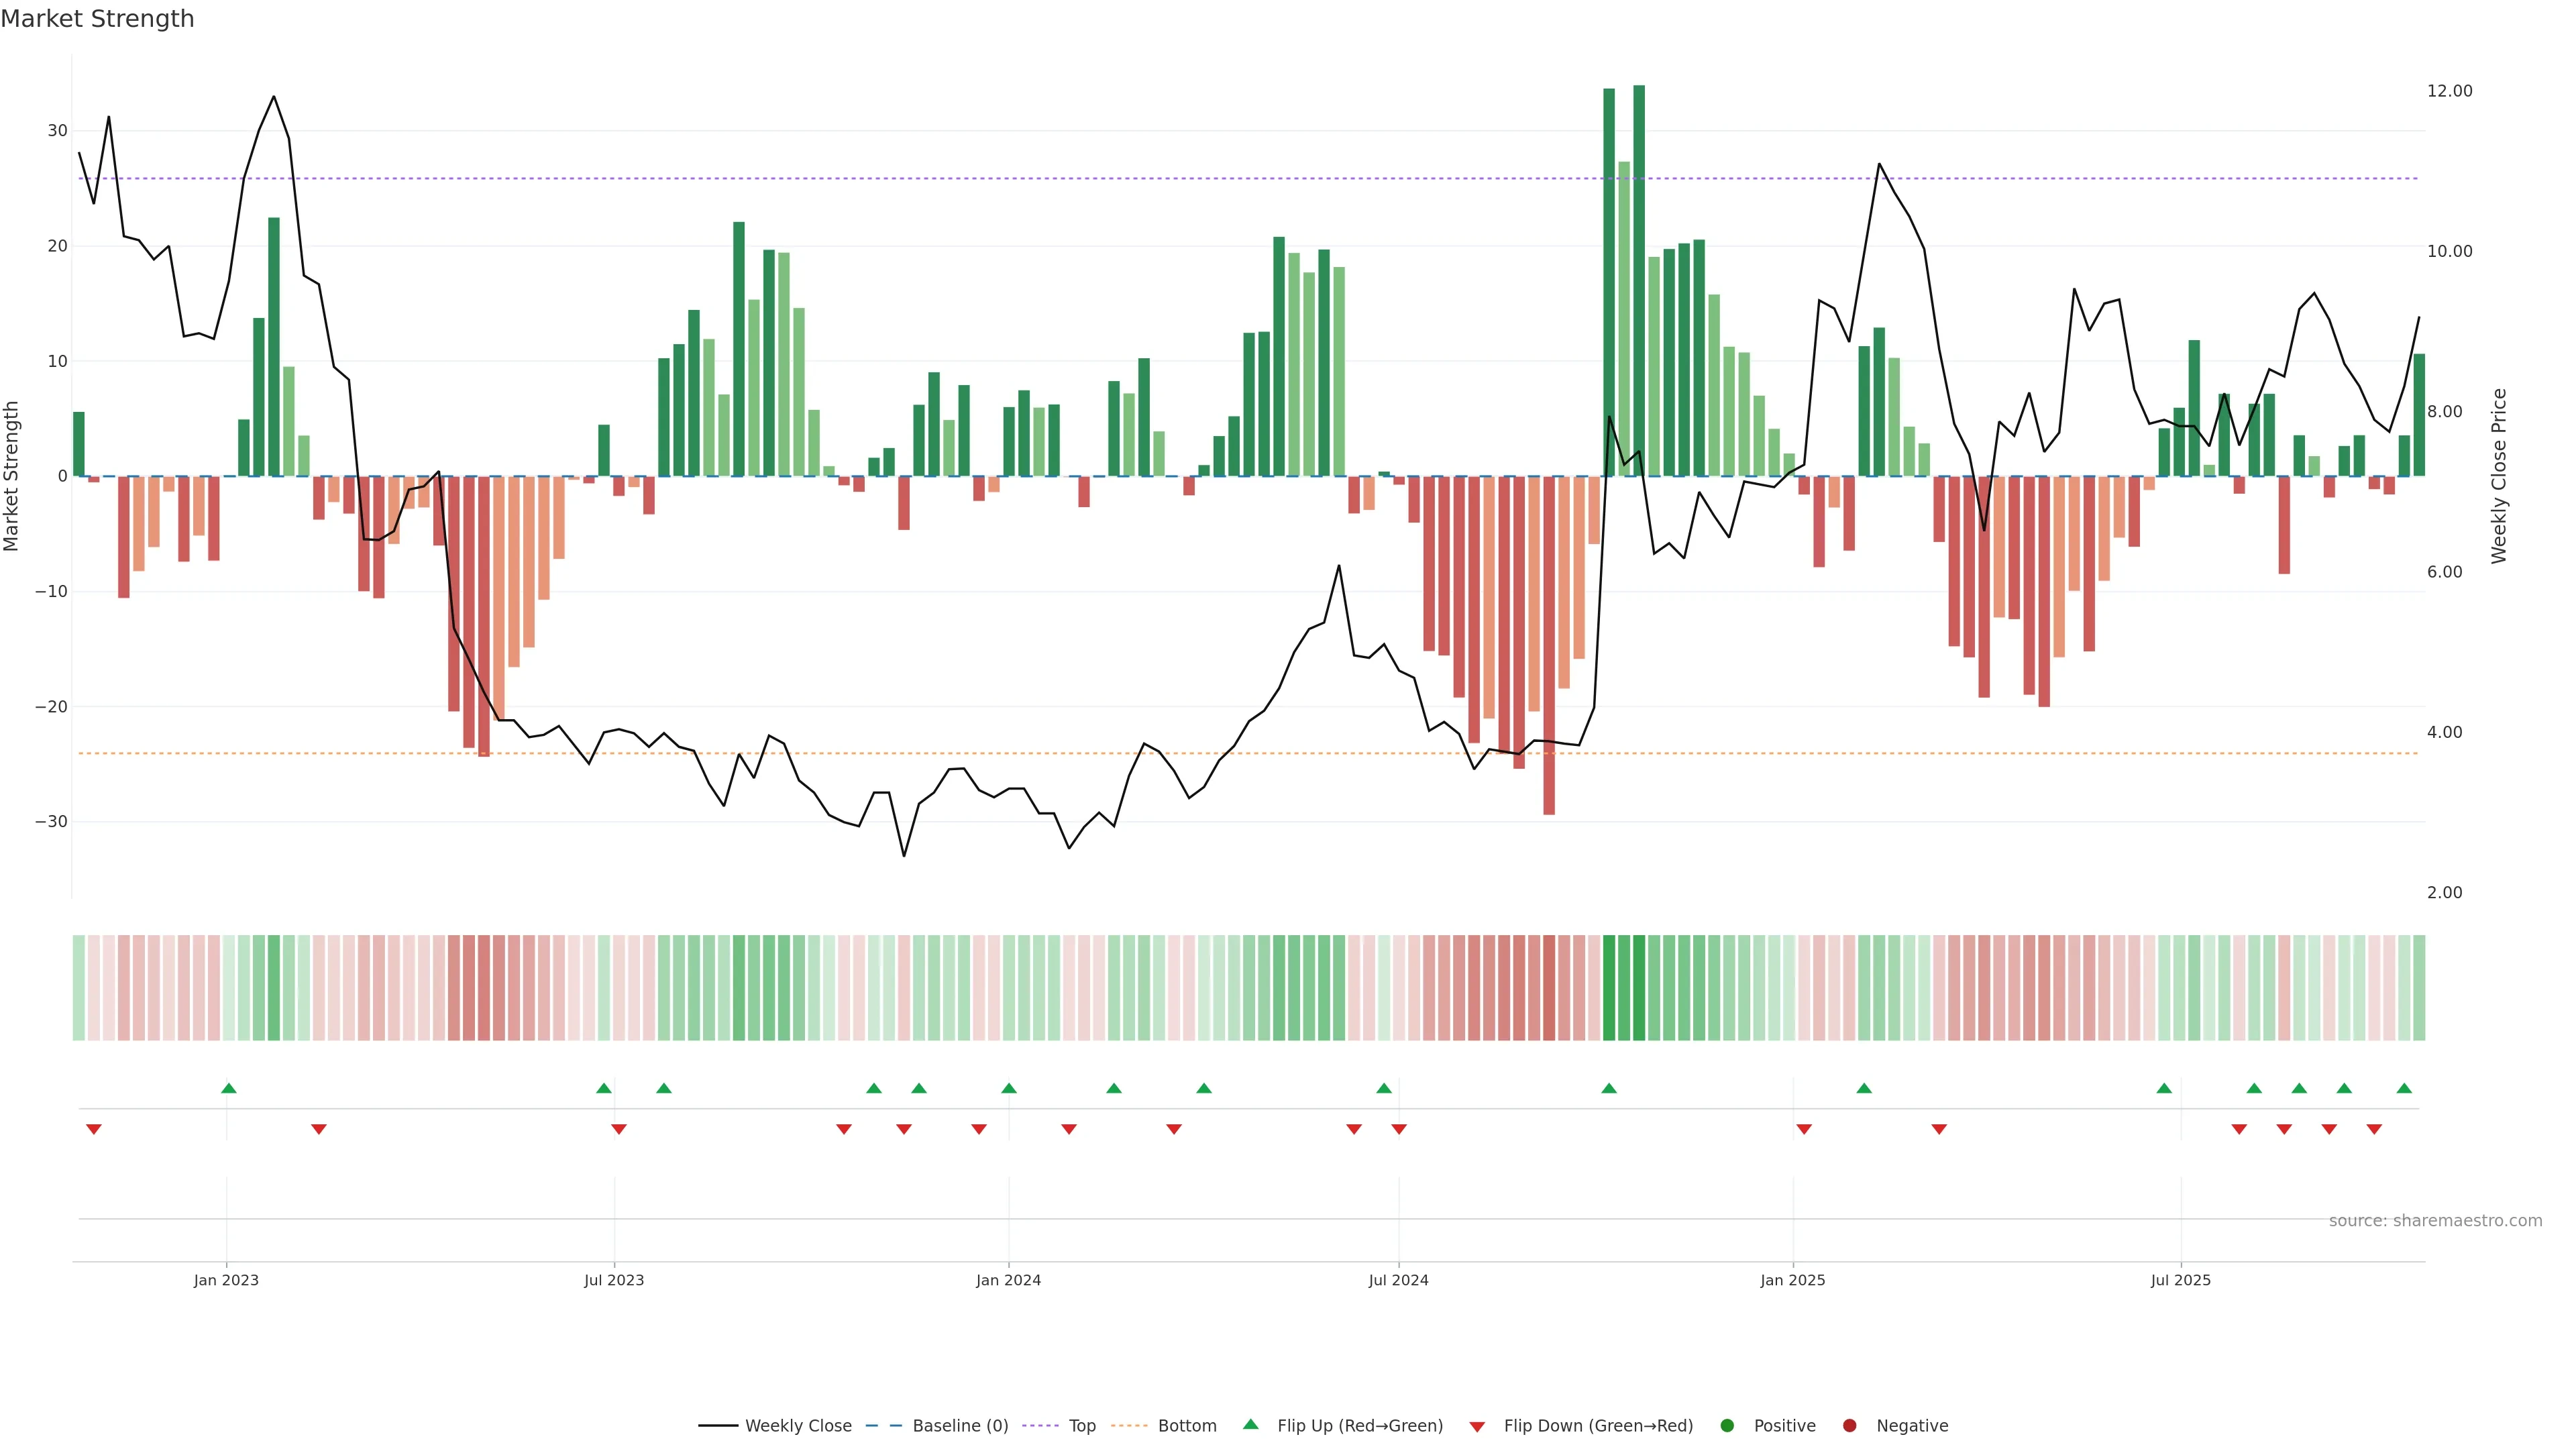2576x1449 pixels.
Task: Click the last green flip-up triangle marker
Action: tap(2404, 1088)
